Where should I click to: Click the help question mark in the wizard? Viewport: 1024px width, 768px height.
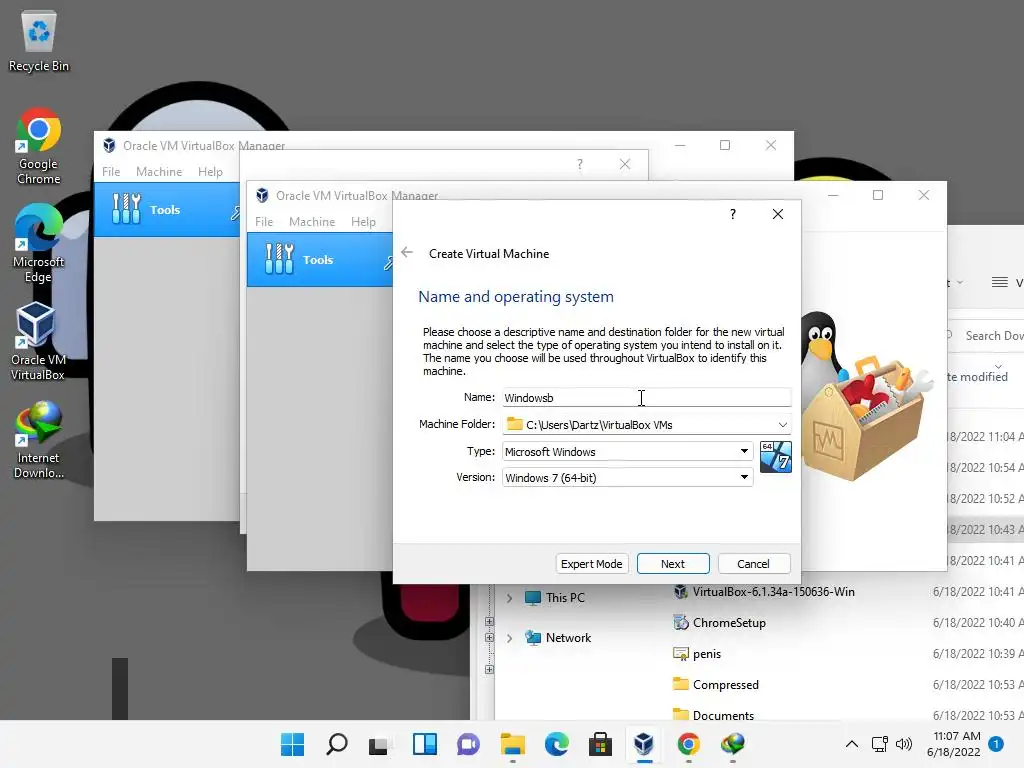click(x=733, y=214)
